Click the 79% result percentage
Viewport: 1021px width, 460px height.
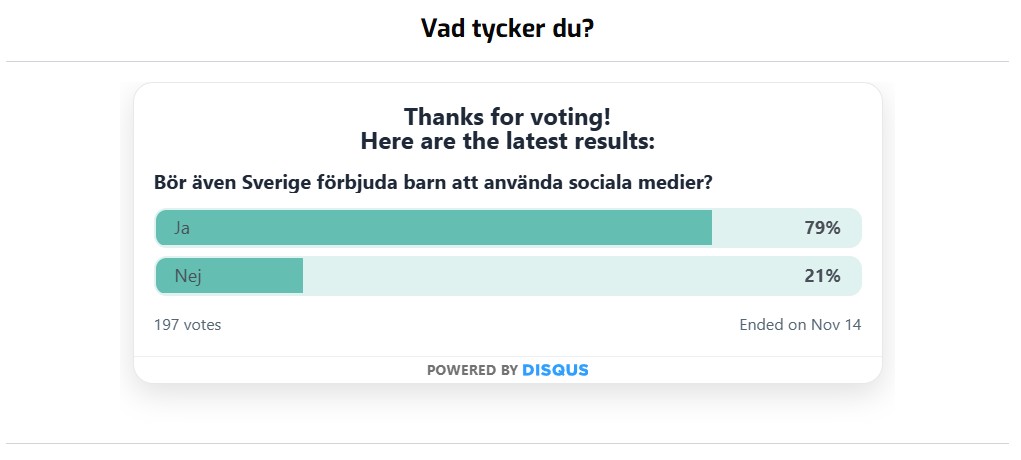[822, 228]
